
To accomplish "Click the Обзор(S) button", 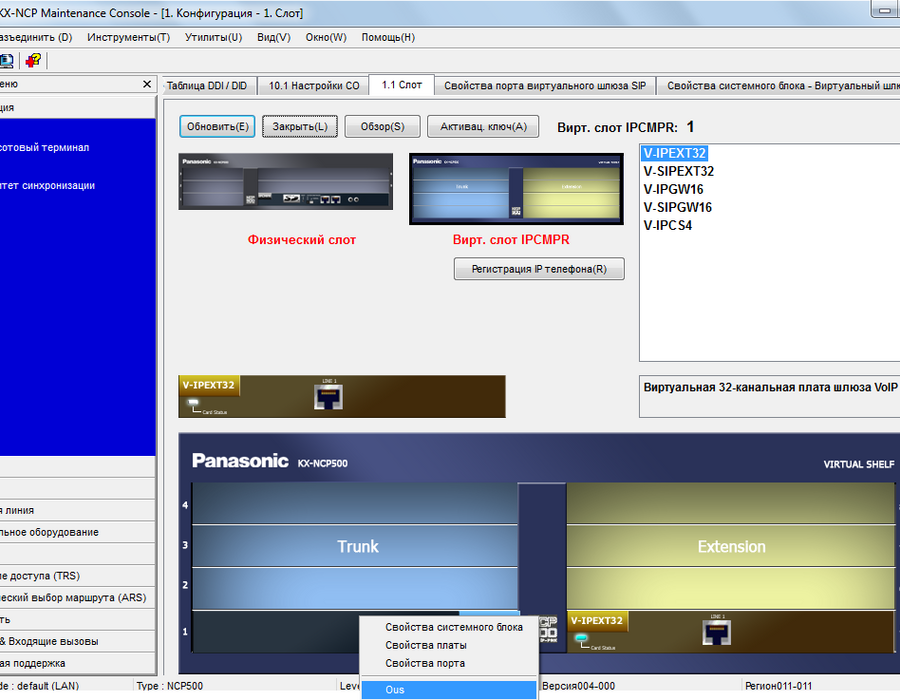I will click(x=382, y=126).
